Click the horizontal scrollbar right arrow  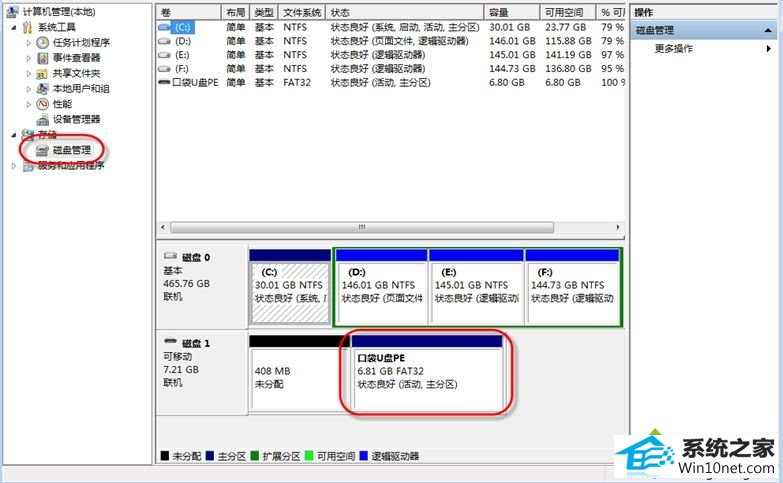point(618,227)
